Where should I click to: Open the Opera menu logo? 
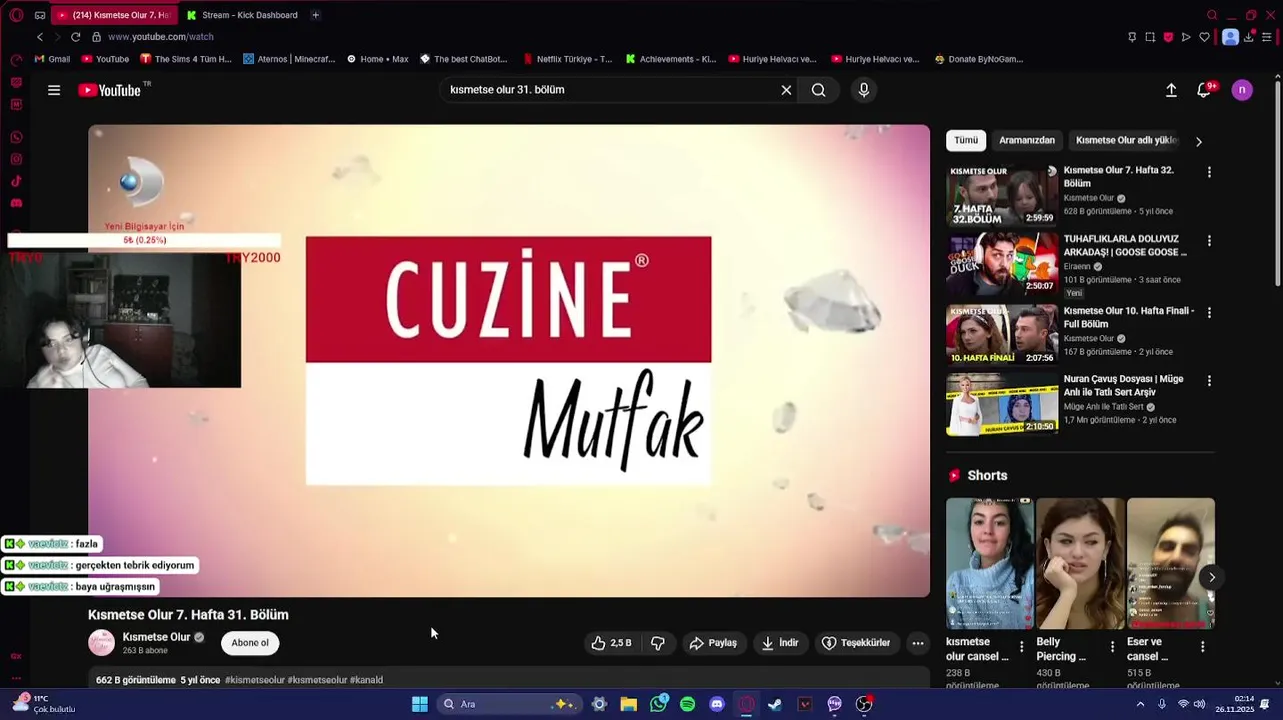(16, 15)
